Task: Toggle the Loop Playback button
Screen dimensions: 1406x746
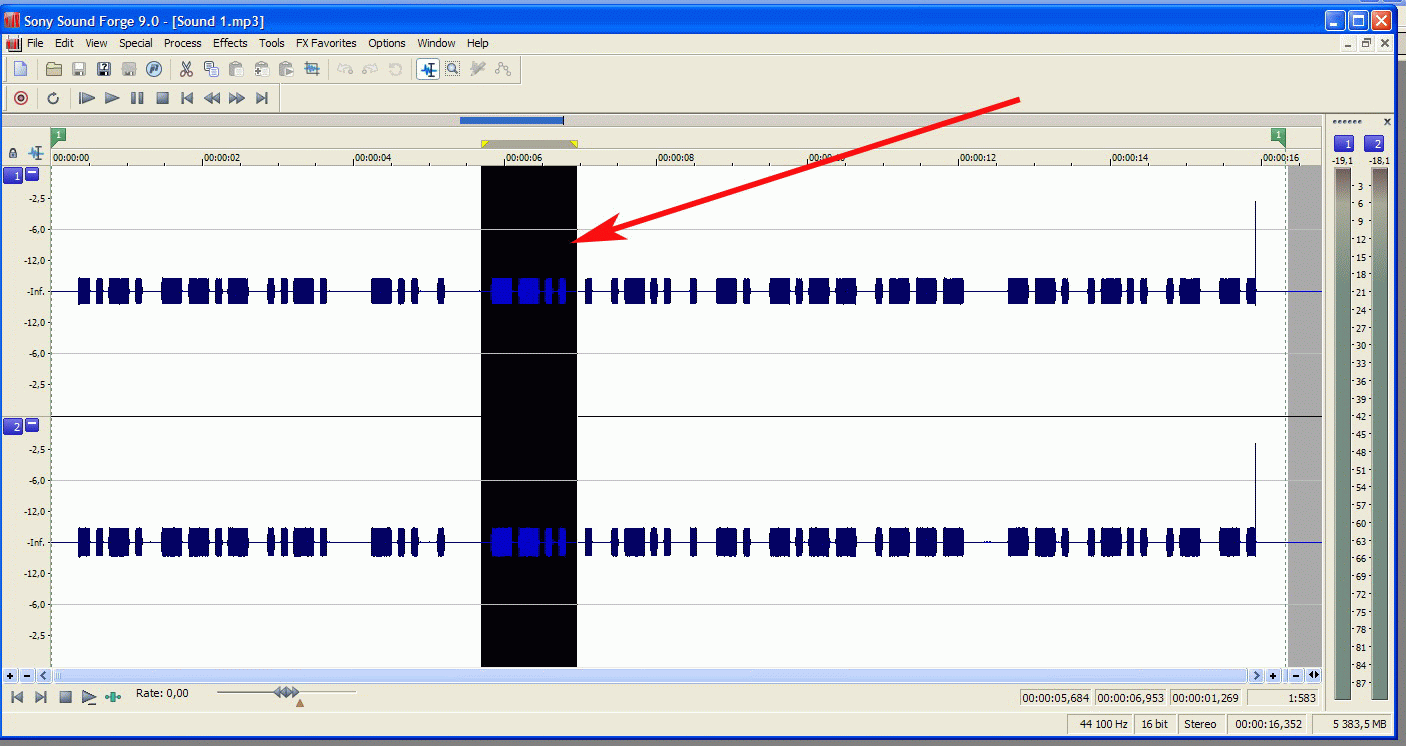Action: [53, 98]
